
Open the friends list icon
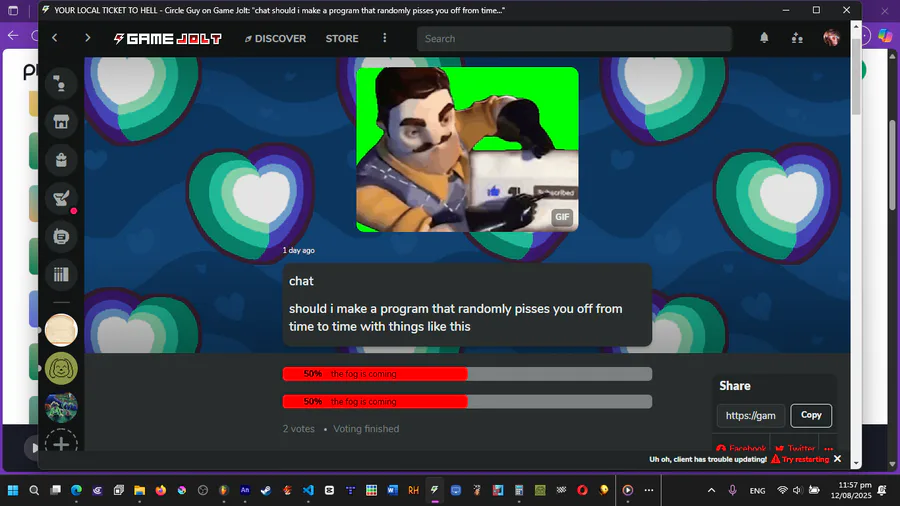[797, 38]
